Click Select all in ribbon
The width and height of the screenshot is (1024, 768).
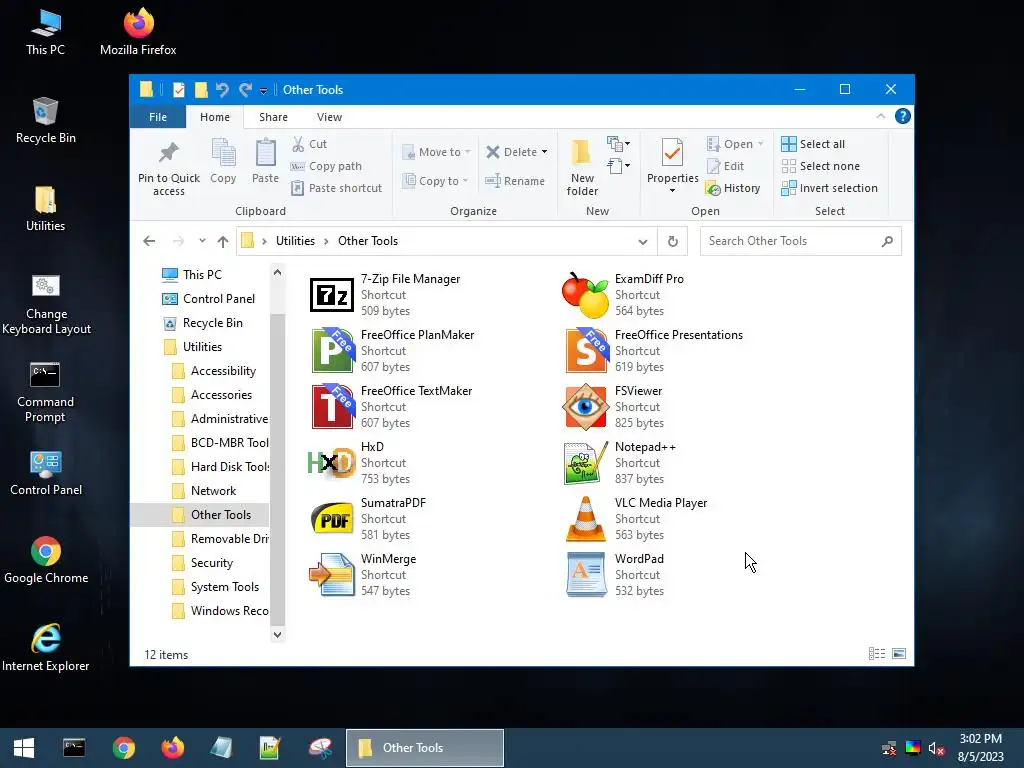[x=813, y=144]
